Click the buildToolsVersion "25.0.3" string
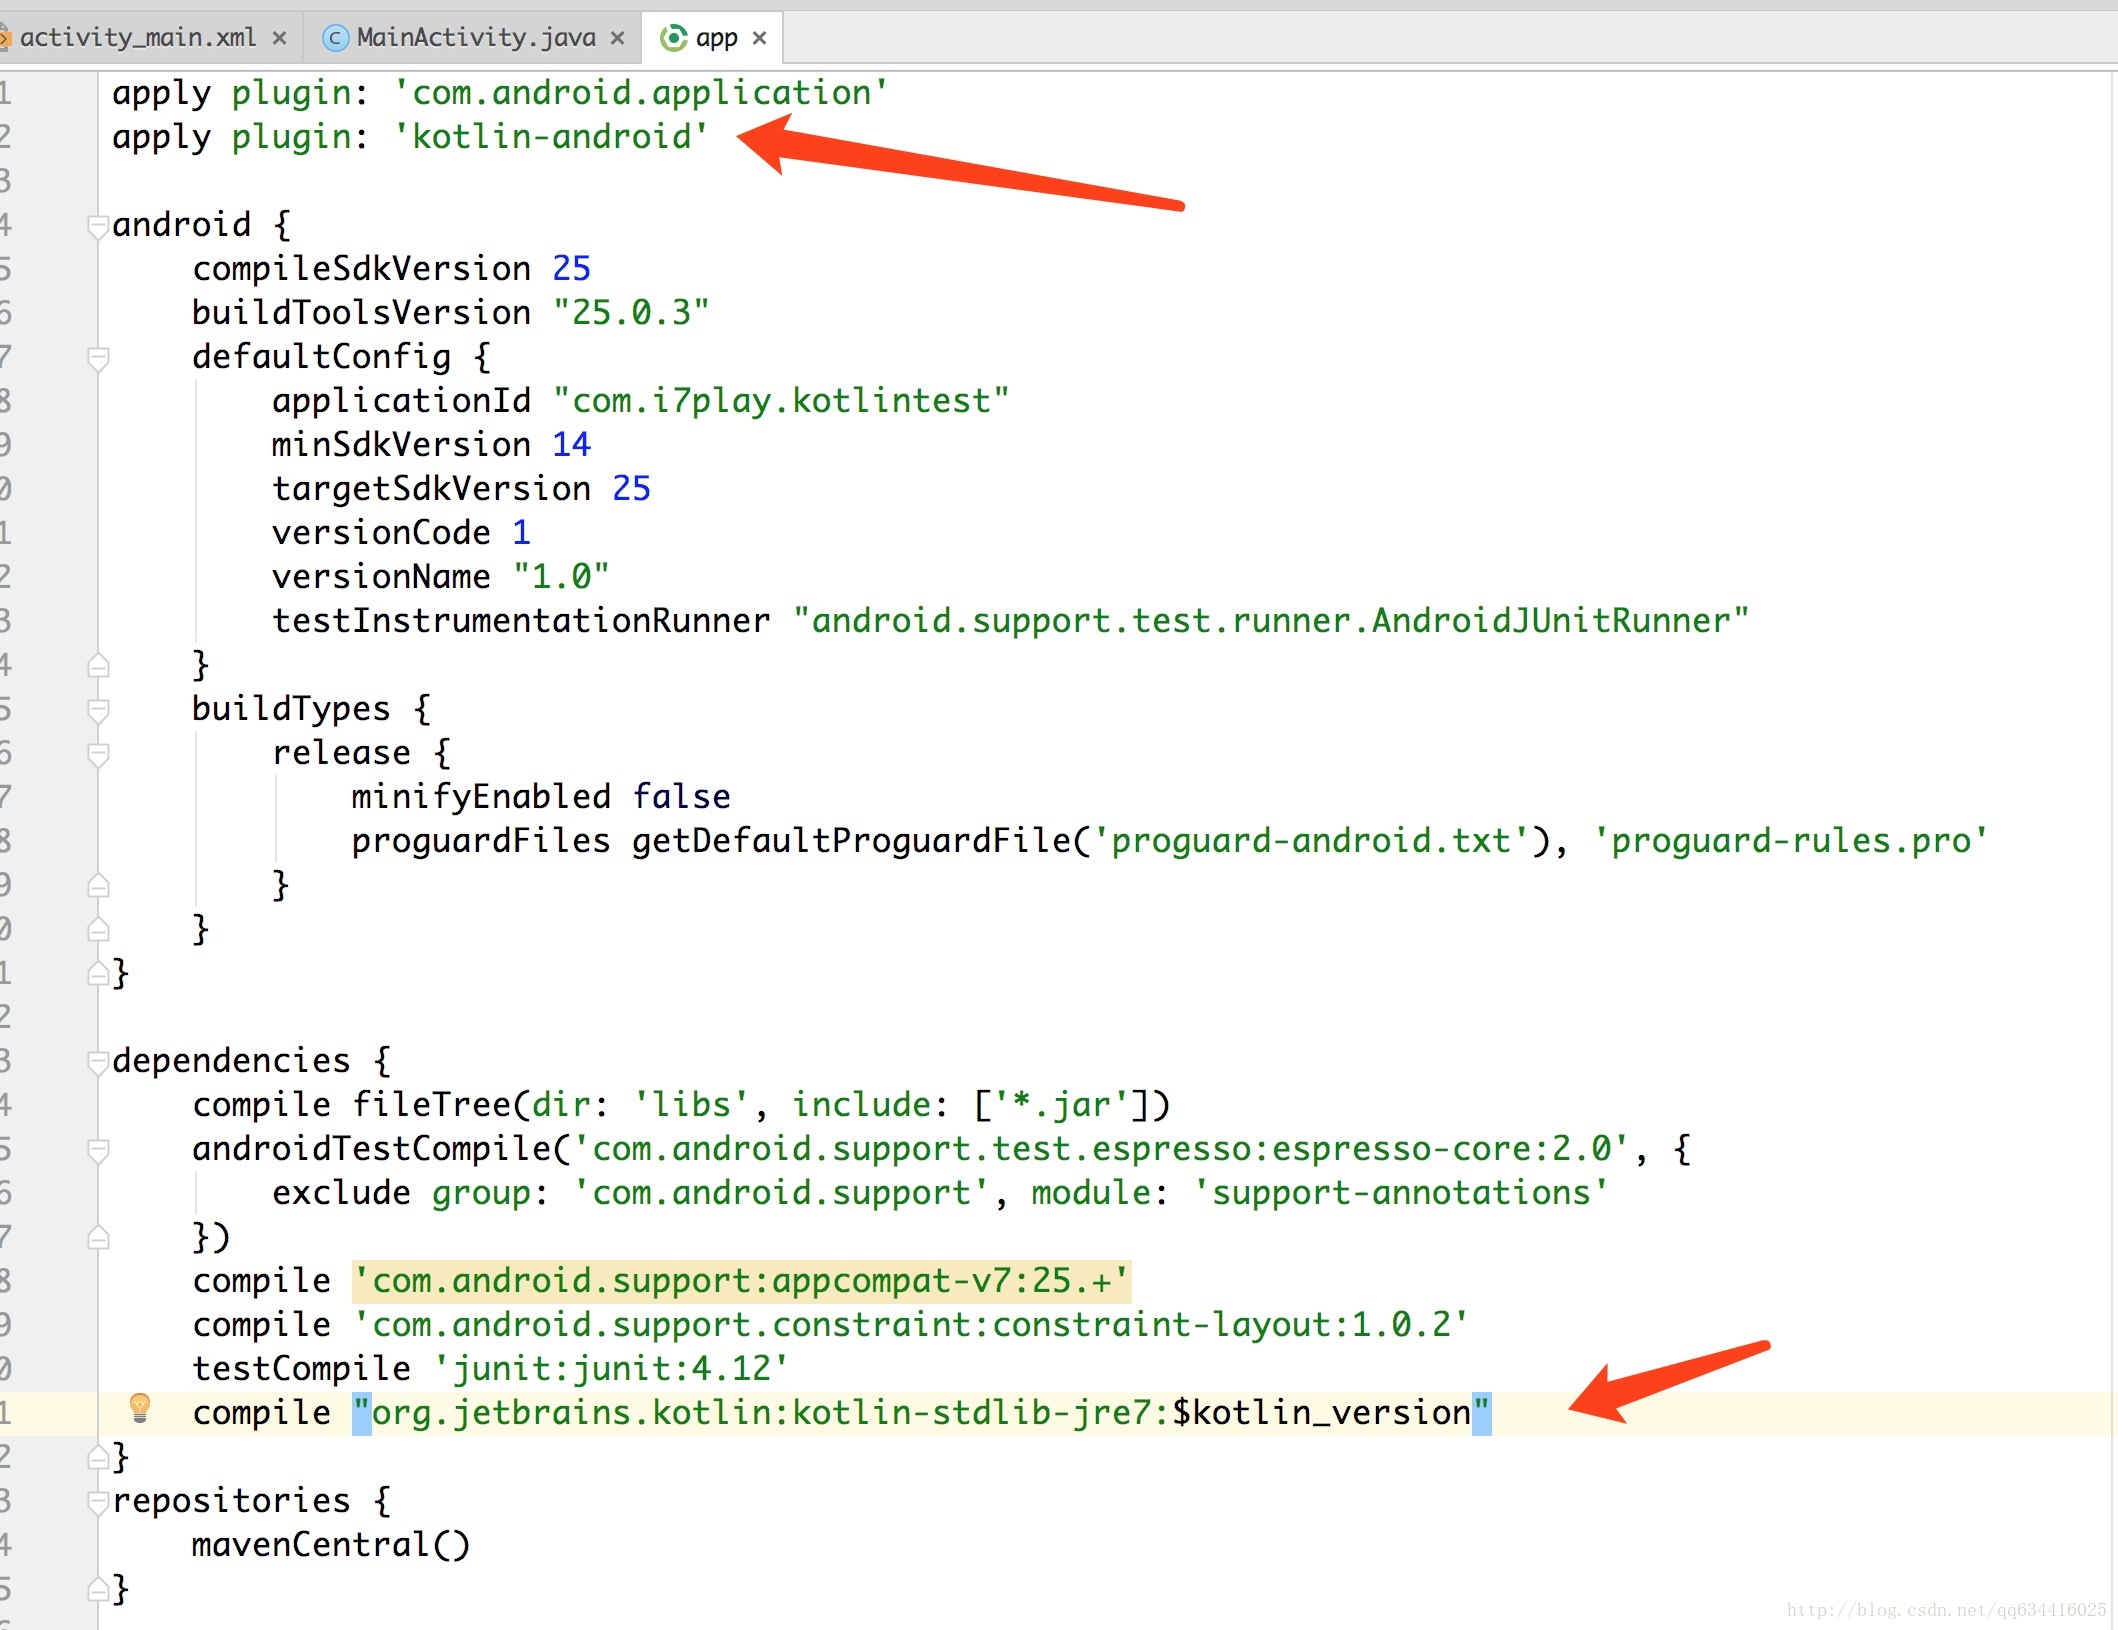This screenshot has height=1630, width=2118. 631,313
